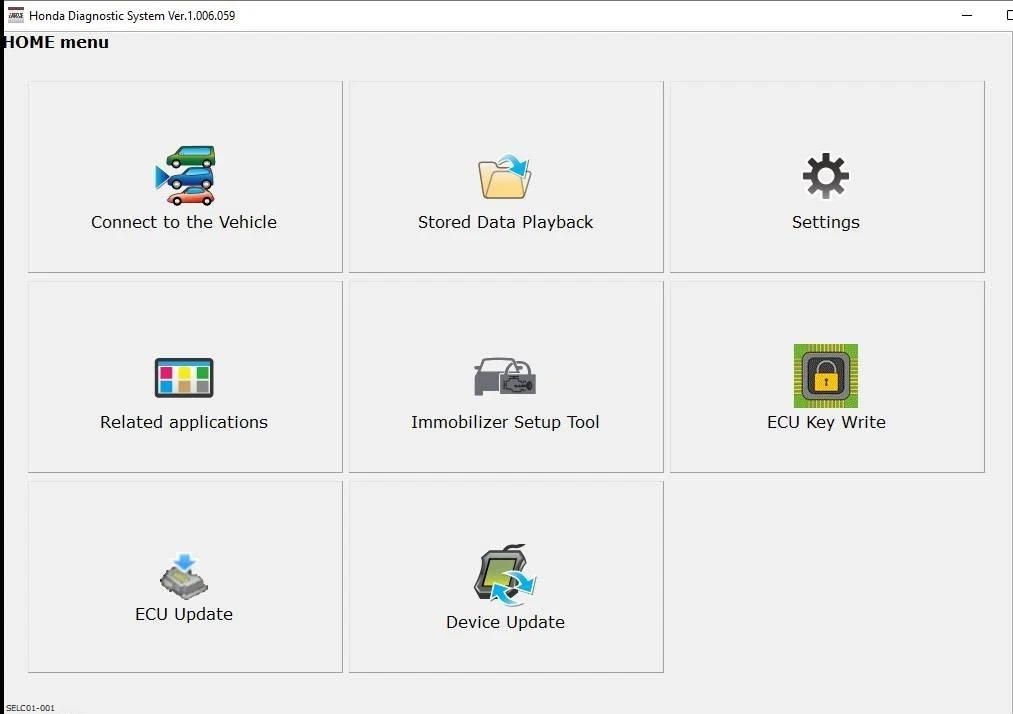Click the HOME menu heading
This screenshot has width=1013, height=714.
pyautogui.click(x=56, y=43)
